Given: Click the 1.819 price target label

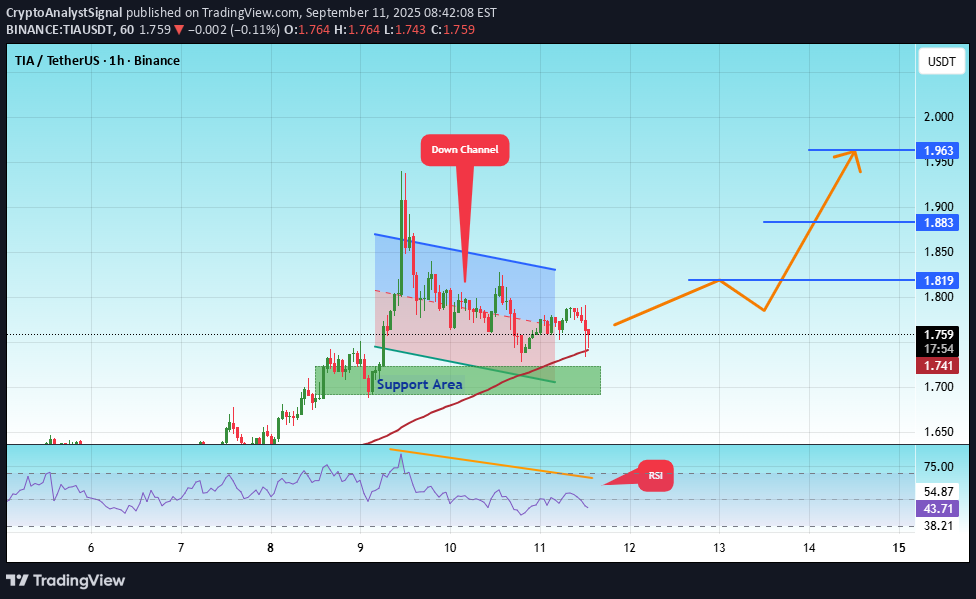Looking at the screenshot, I should pos(938,280).
